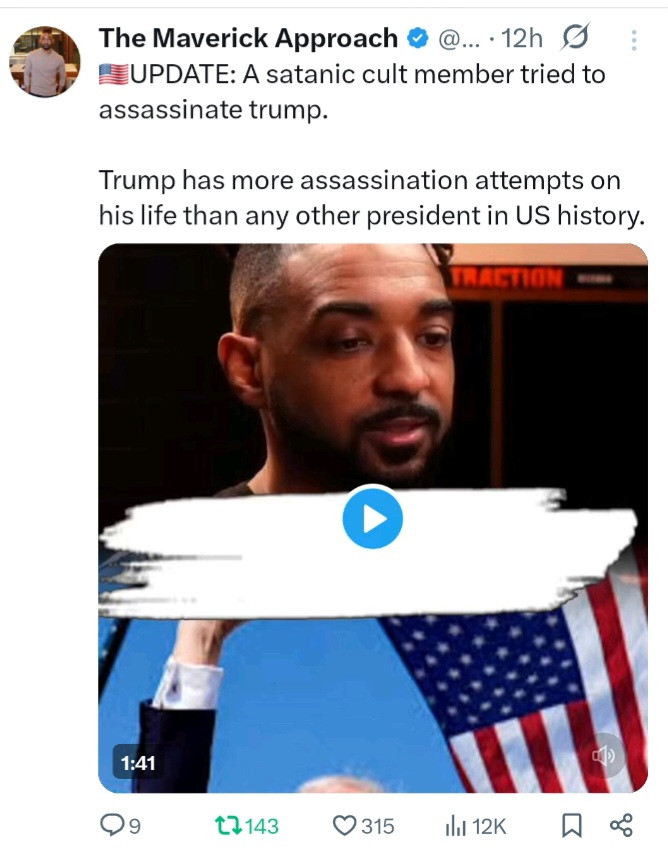This screenshot has height=856, width=668.
Task: Click the blue verified badge
Action: coord(419,38)
